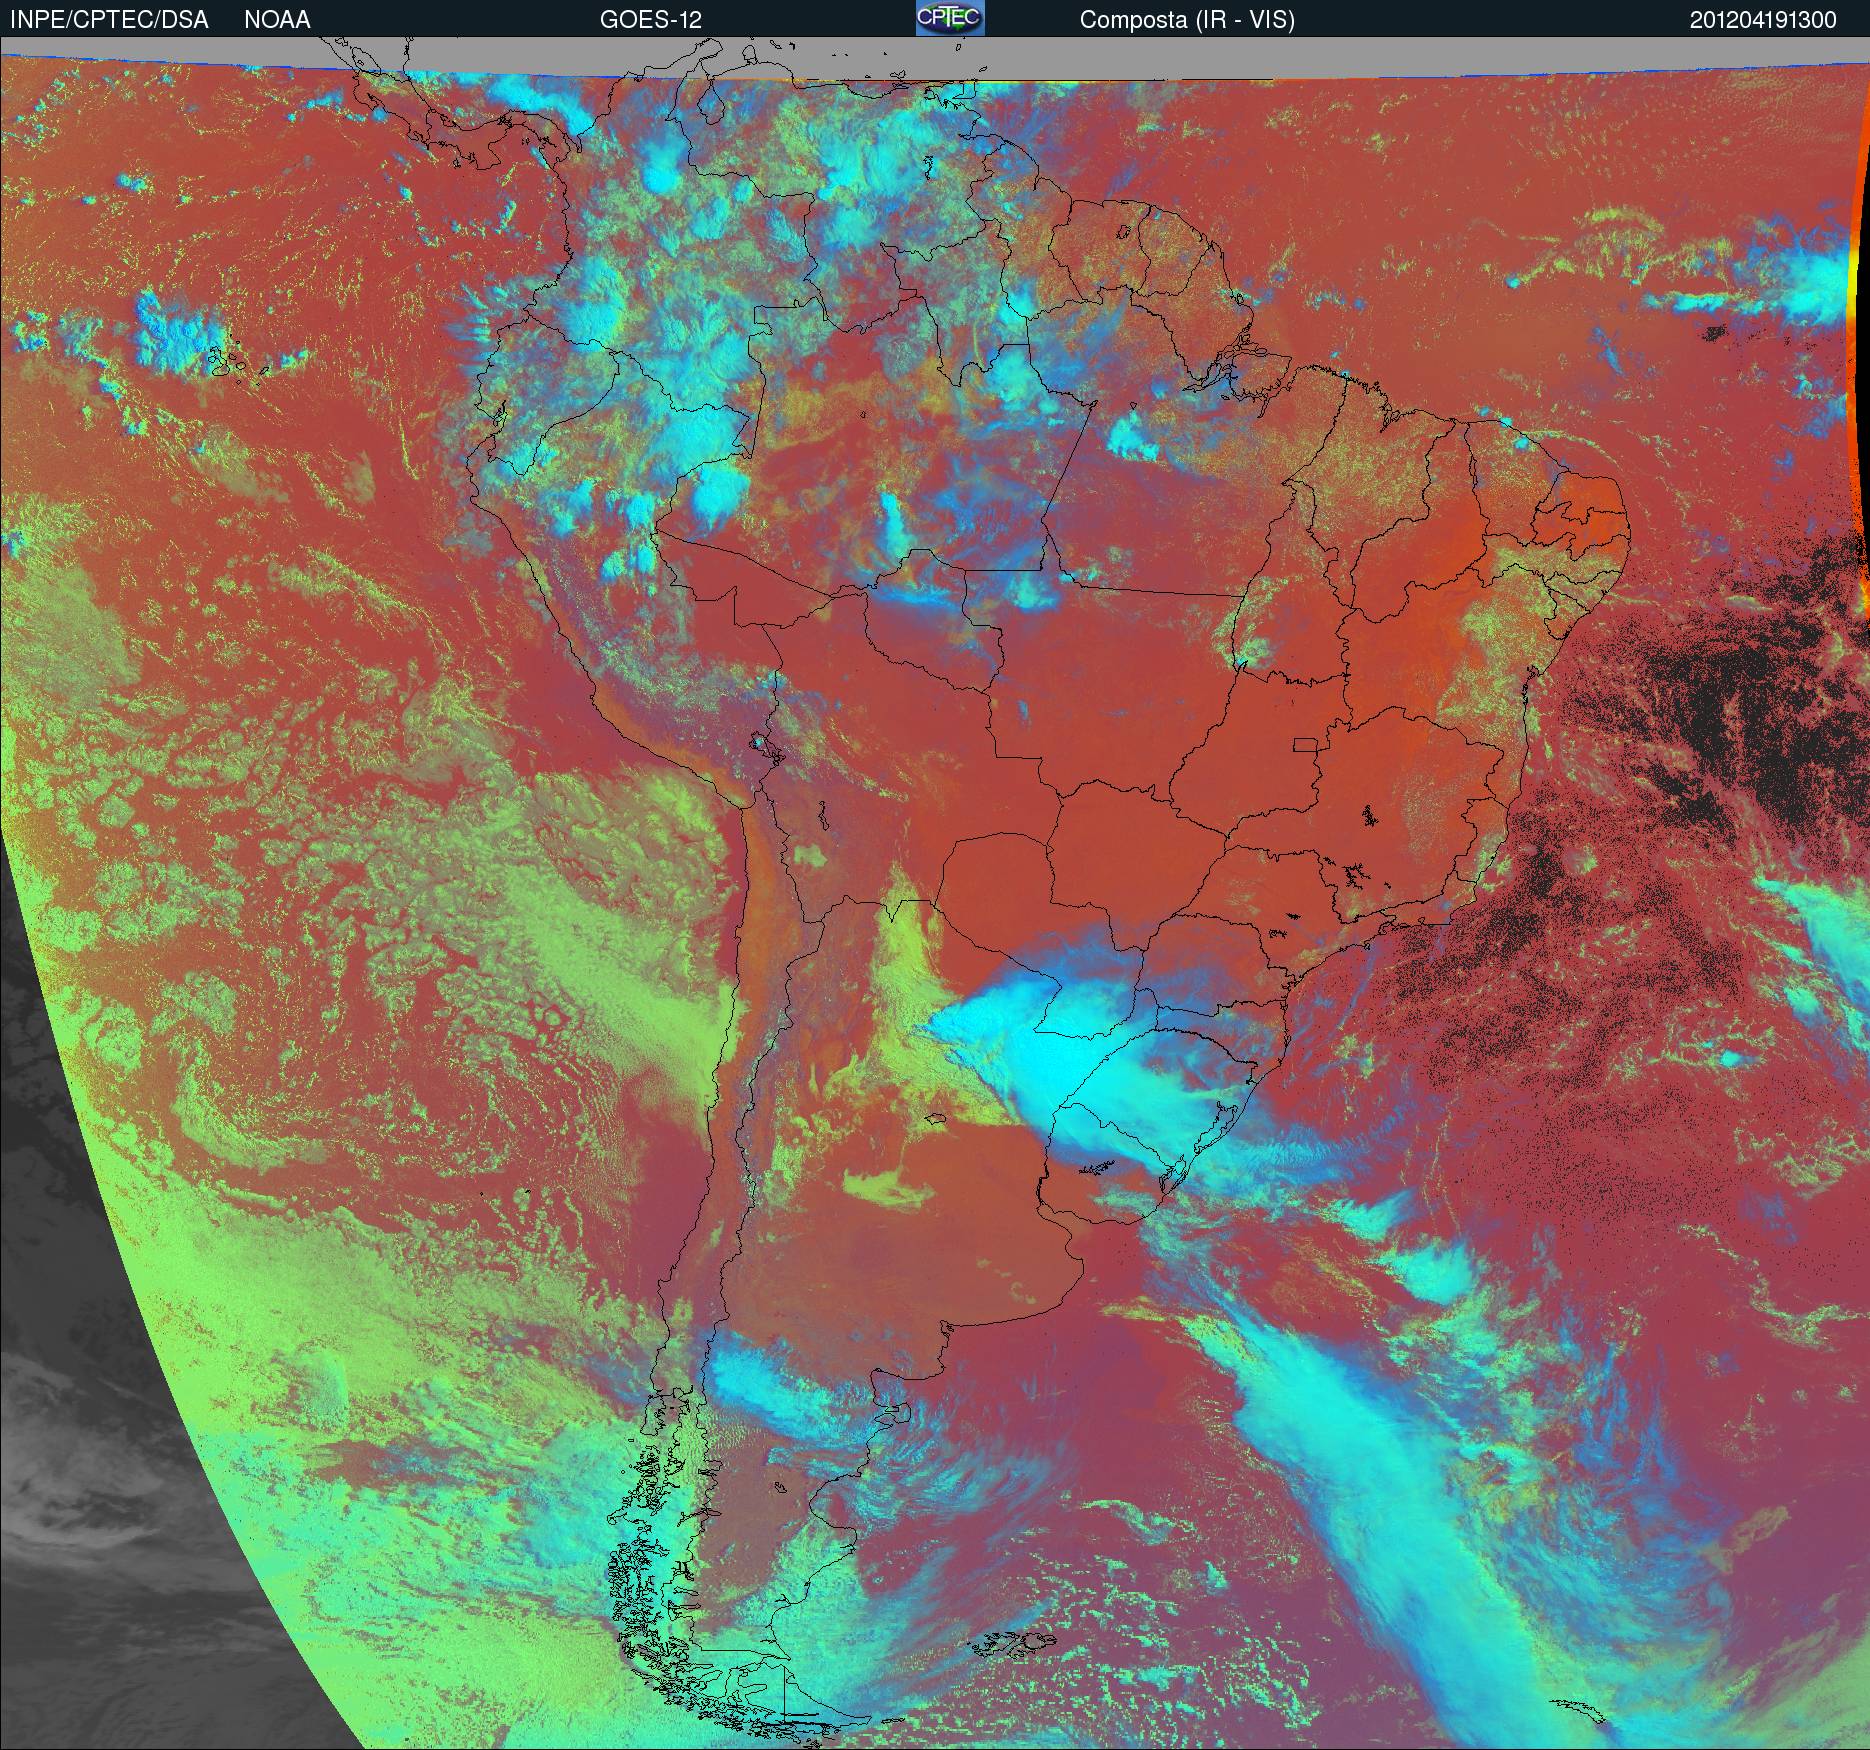Screen dimensions: 1870x1750
Task: Click the Composta (IR - VIS) title
Action: pyautogui.click(x=1187, y=21)
